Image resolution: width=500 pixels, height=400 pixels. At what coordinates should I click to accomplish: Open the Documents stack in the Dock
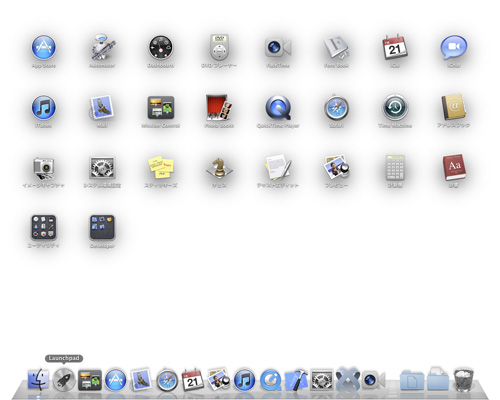(x=412, y=380)
